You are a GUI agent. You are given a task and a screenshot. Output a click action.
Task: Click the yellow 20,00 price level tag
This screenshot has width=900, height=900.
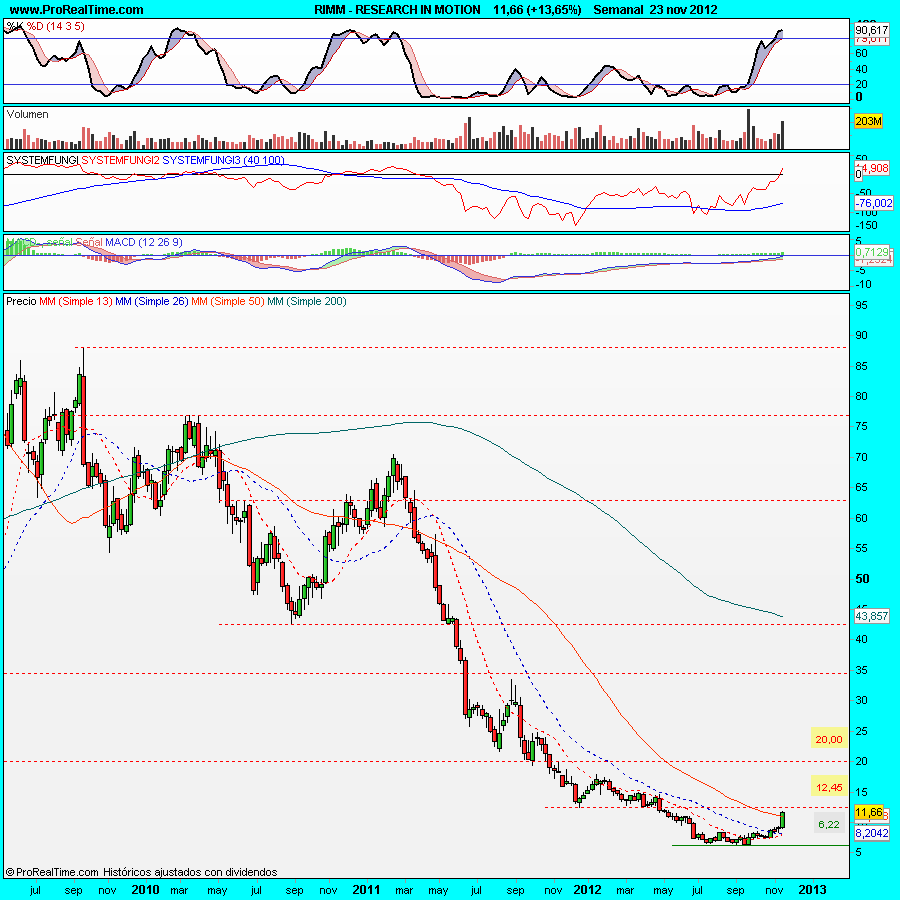(x=829, y=739)
